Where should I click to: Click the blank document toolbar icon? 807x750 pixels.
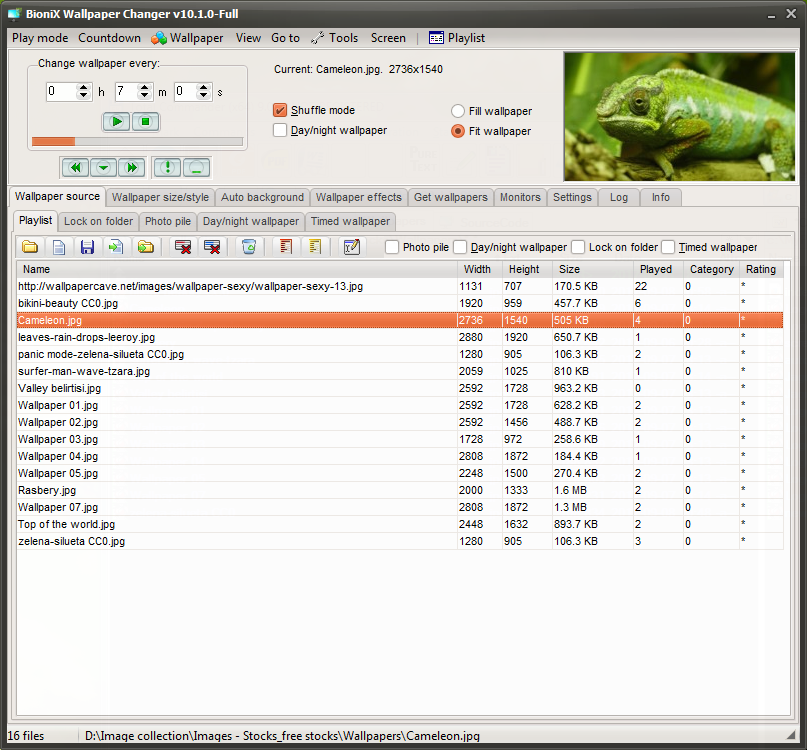(59, 247)
